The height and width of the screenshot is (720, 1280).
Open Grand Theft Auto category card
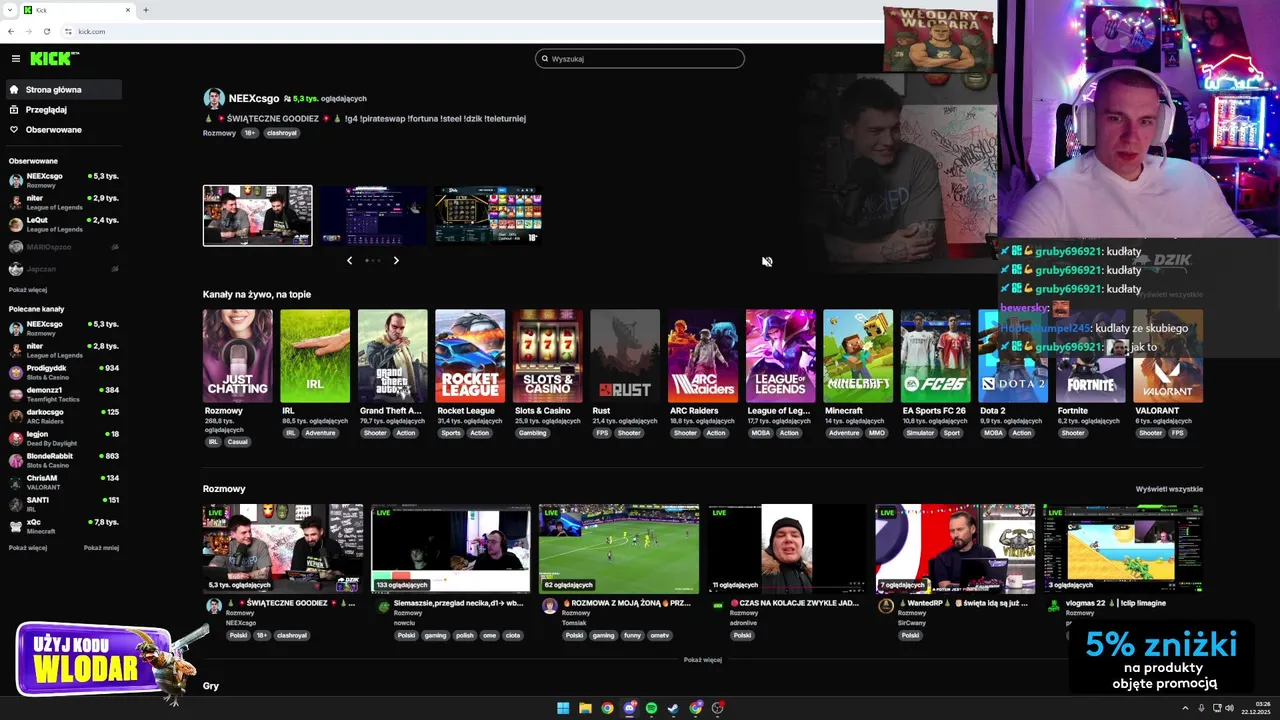point(392,356)
